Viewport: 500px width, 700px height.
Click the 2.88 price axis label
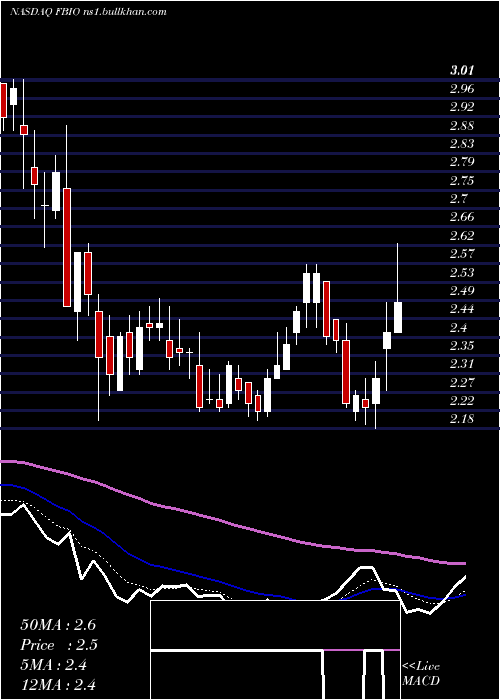click(462, 125)
